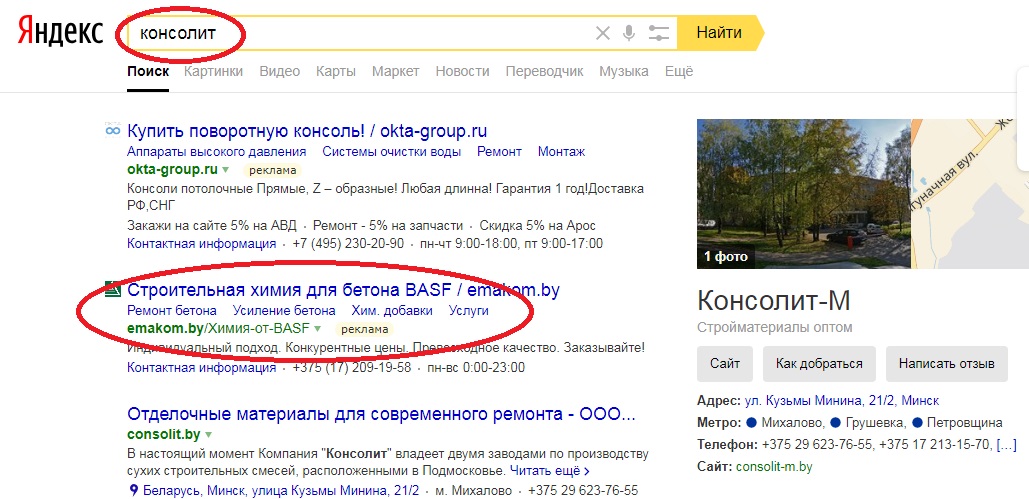
Task: Open the Переводчик tab
Action: 544,71
